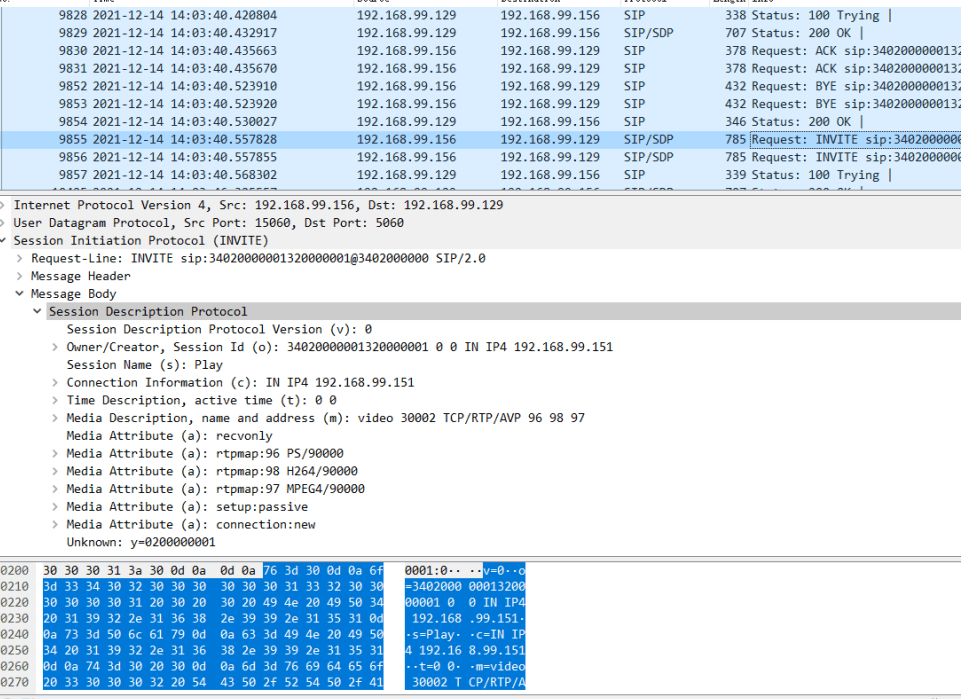The image size is (961, 699).
Task: Expand the Request-Line INVITE entry
Action: click(x=21, y=258)
